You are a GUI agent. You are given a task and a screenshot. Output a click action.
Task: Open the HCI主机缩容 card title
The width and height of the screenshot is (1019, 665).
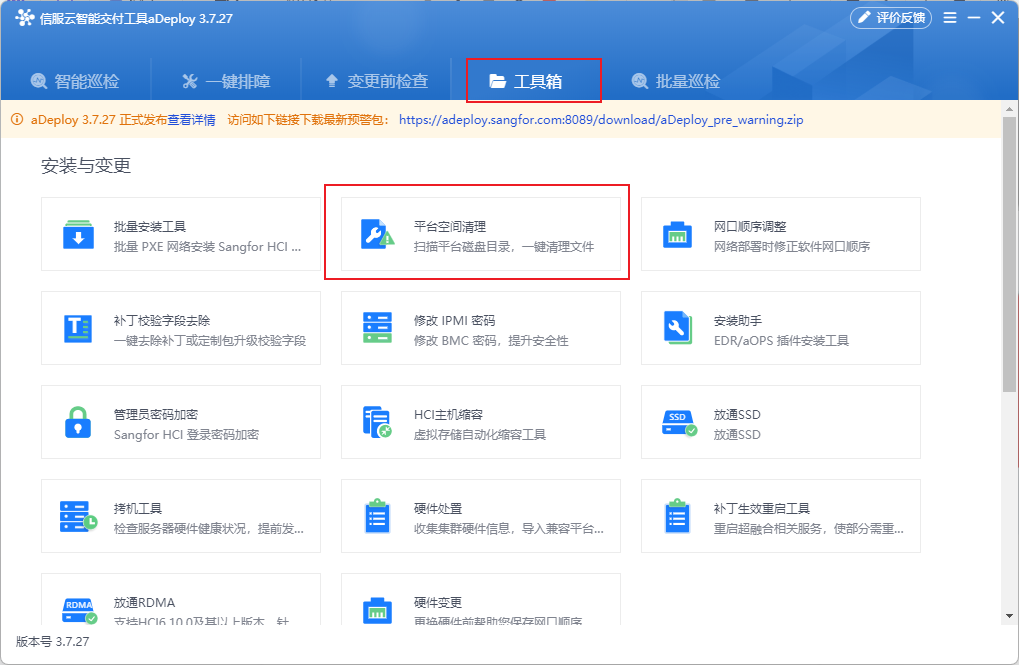(448, 415)
